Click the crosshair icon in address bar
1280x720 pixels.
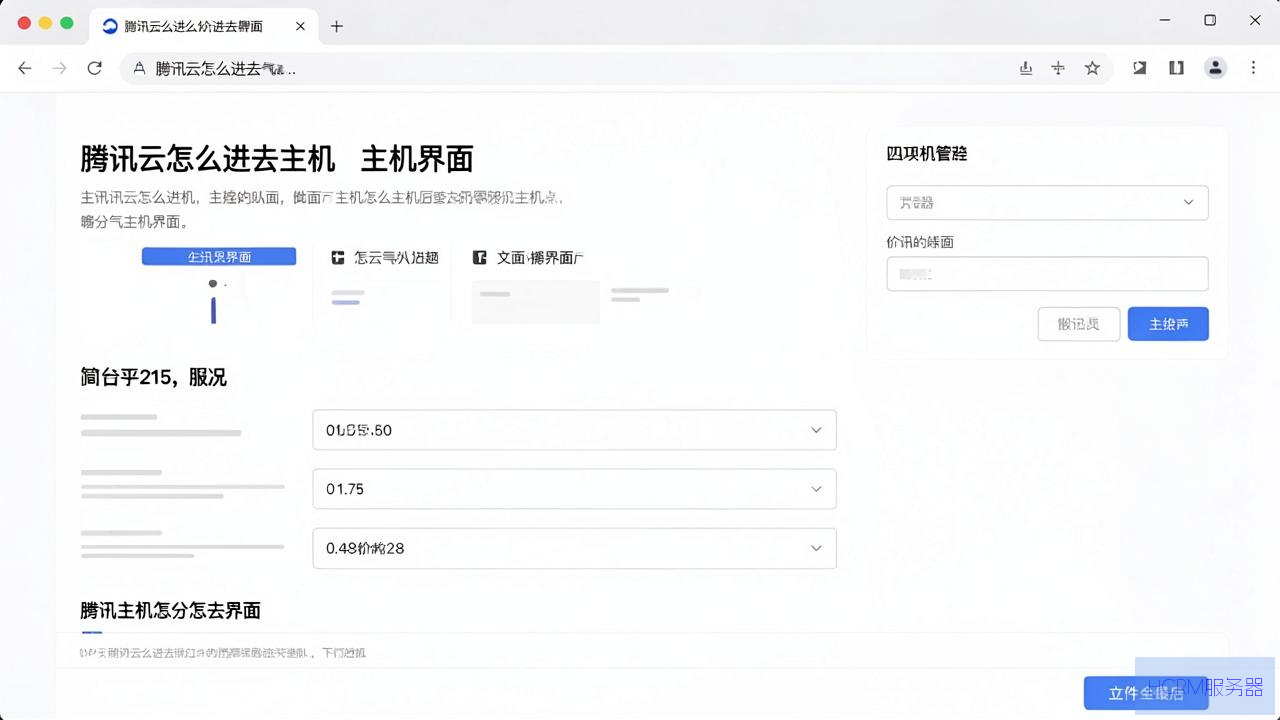(x=1058, y=68)
